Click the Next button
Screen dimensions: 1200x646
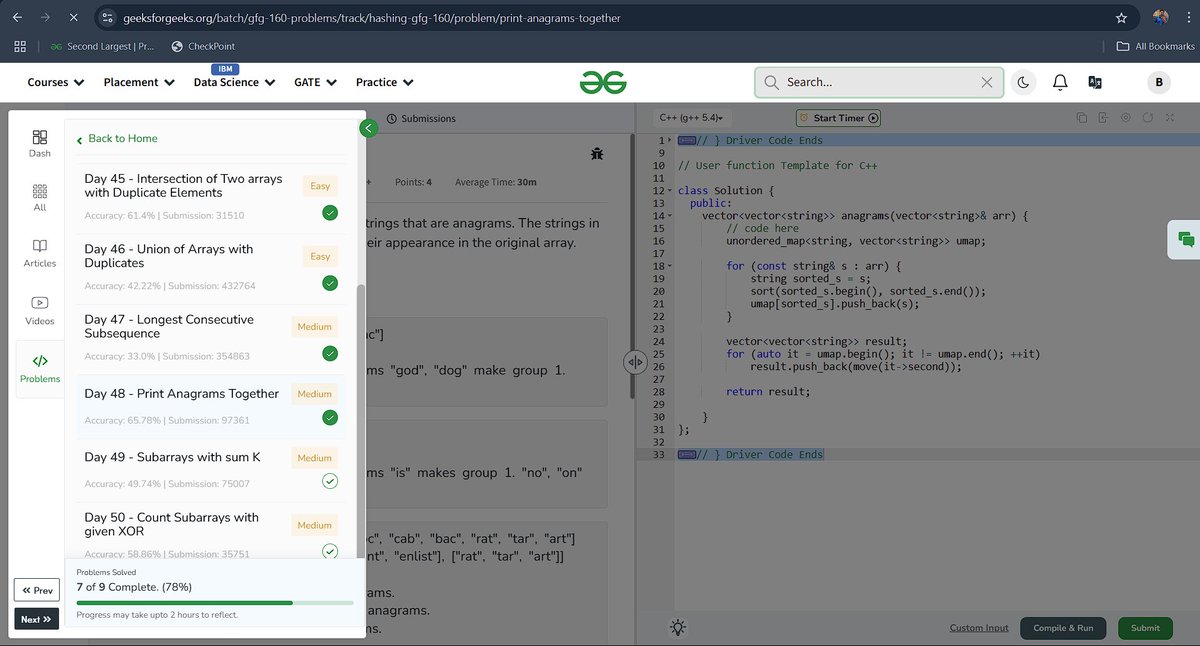pyautogui.click(x=37, y=619)
